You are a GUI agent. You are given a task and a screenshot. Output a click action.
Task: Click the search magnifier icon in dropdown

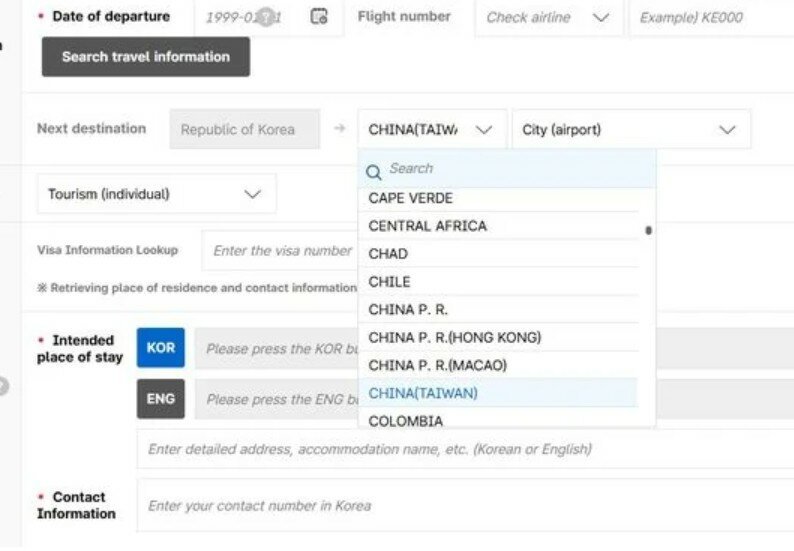click(374, 170)
